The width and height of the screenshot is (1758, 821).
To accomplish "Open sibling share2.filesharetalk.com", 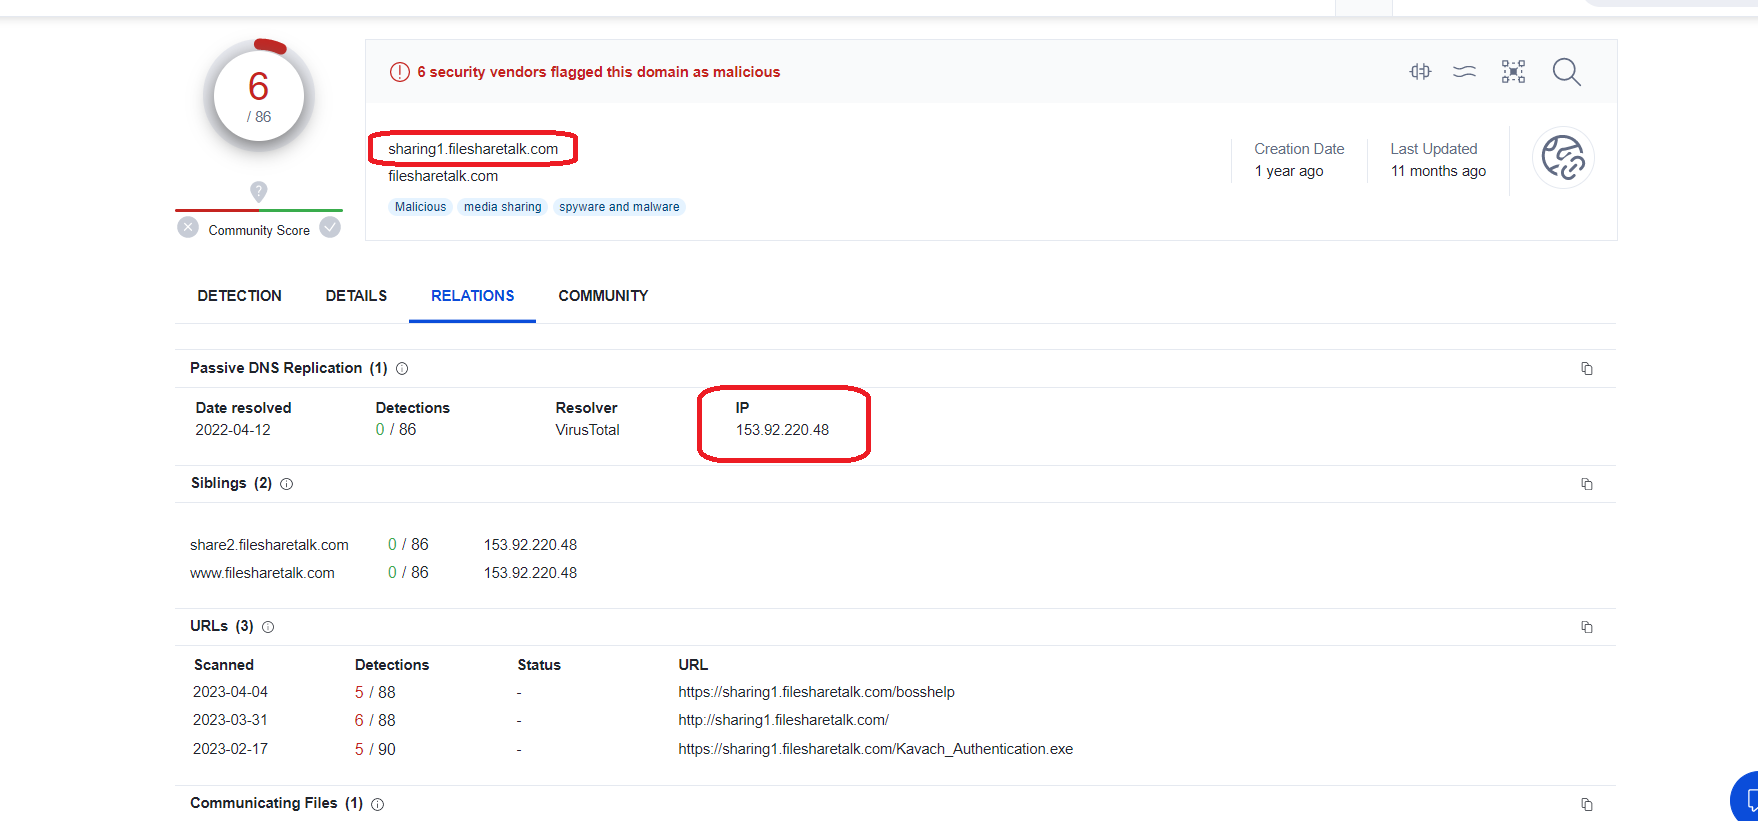I will tap(269, 545).
